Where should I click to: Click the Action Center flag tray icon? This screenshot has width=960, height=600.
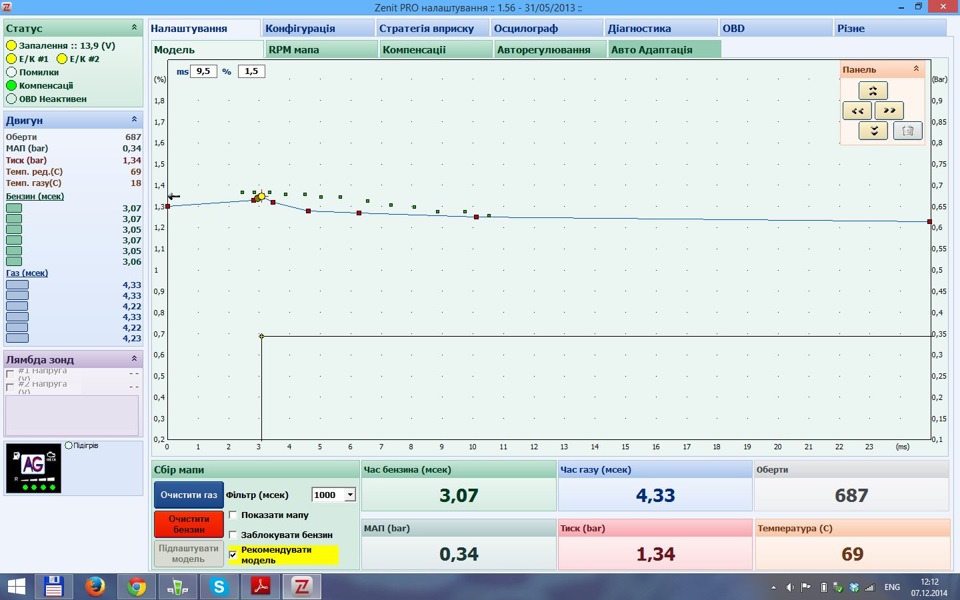coord(806,587)
